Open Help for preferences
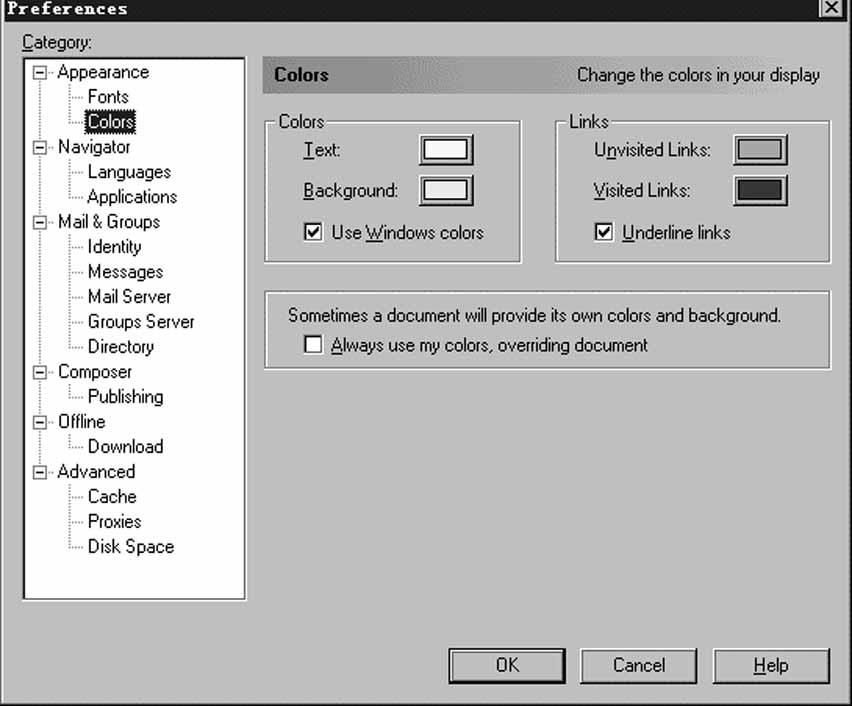This screenshot has height=706, width=852. click(x=771, y=666)
